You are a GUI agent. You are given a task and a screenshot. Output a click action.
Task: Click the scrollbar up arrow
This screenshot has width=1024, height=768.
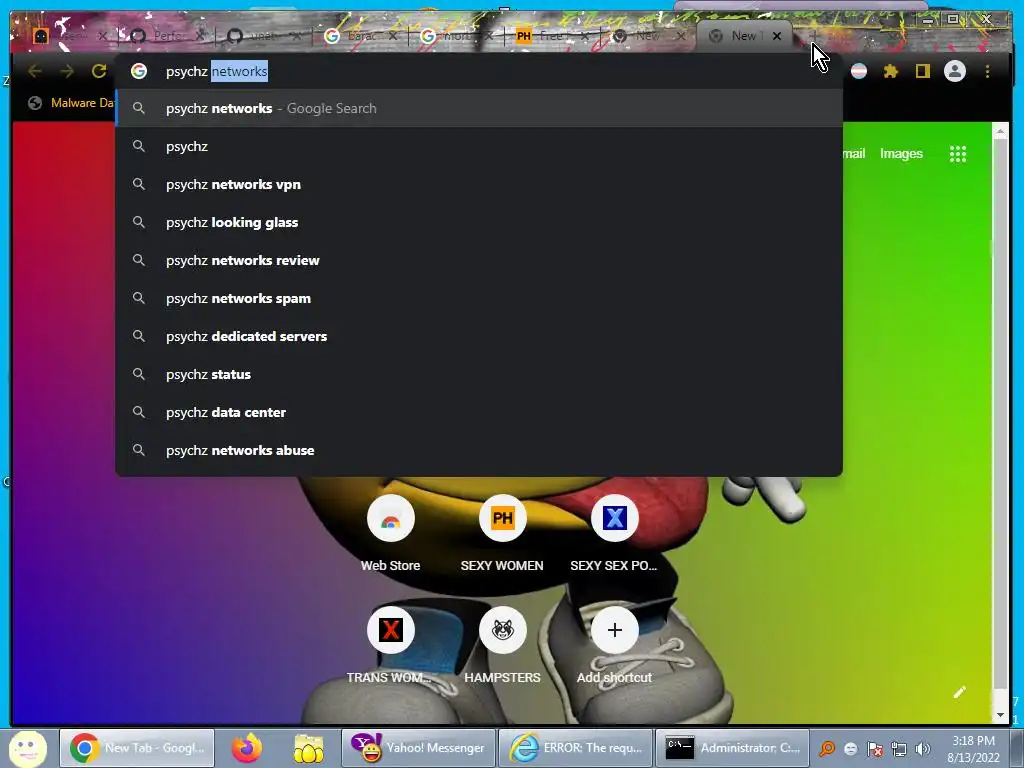pyautogui.click(x=1000, y=132)
